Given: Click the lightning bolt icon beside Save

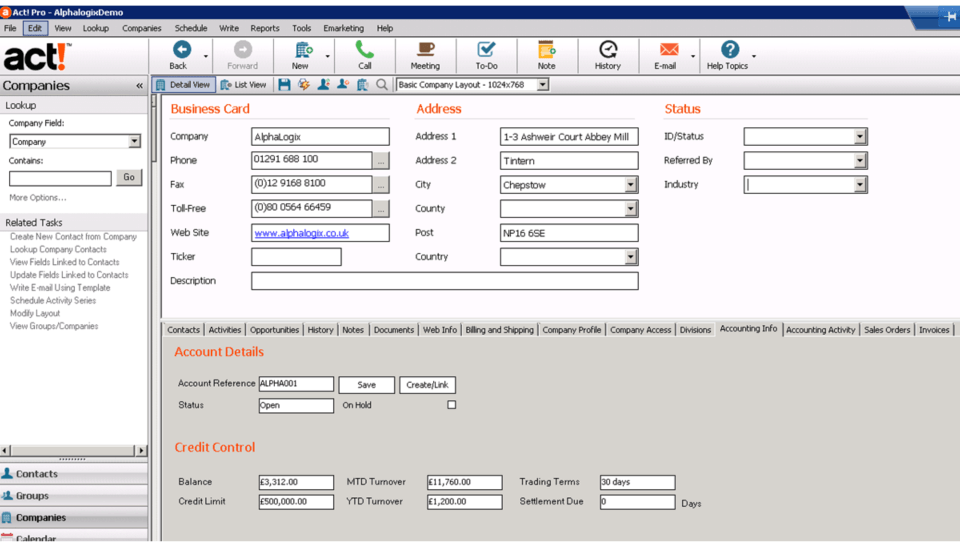Looking at the screenshot, I should click(x=304, y=85).
